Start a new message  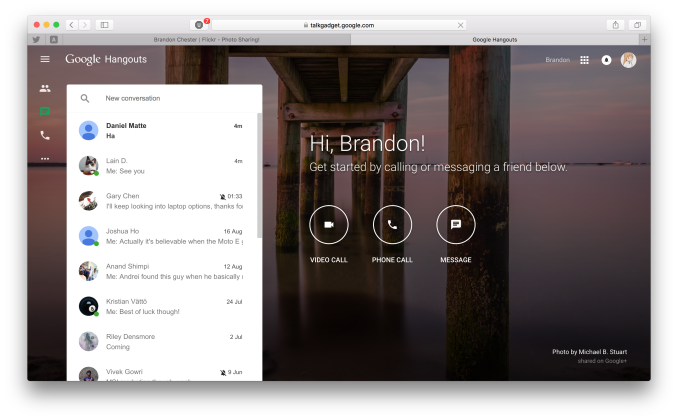tap(456, 224)
